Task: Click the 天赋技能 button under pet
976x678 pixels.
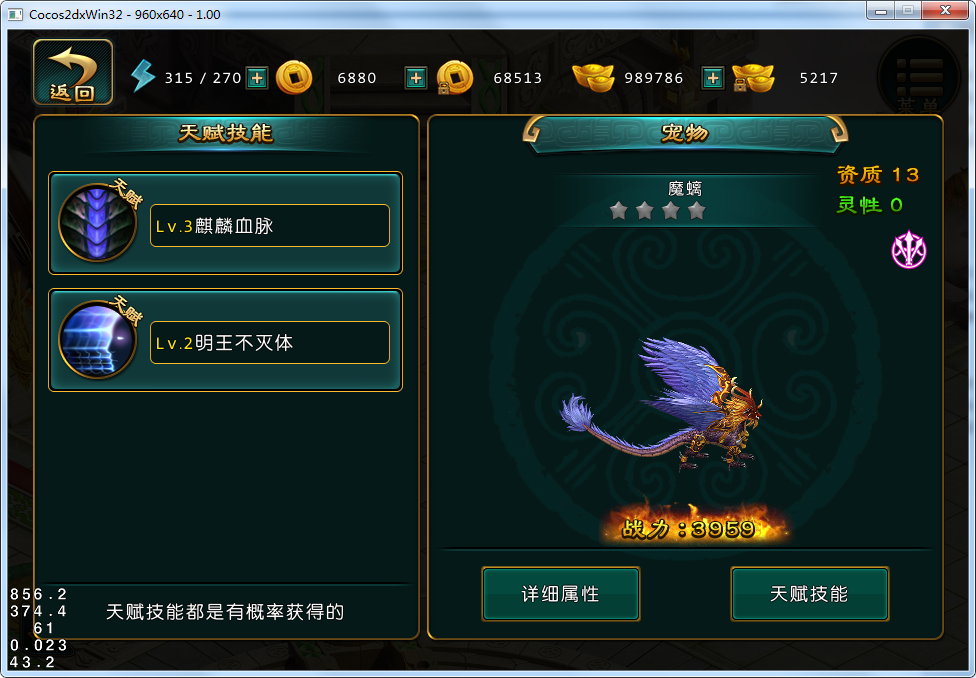Action: [809, 594]
